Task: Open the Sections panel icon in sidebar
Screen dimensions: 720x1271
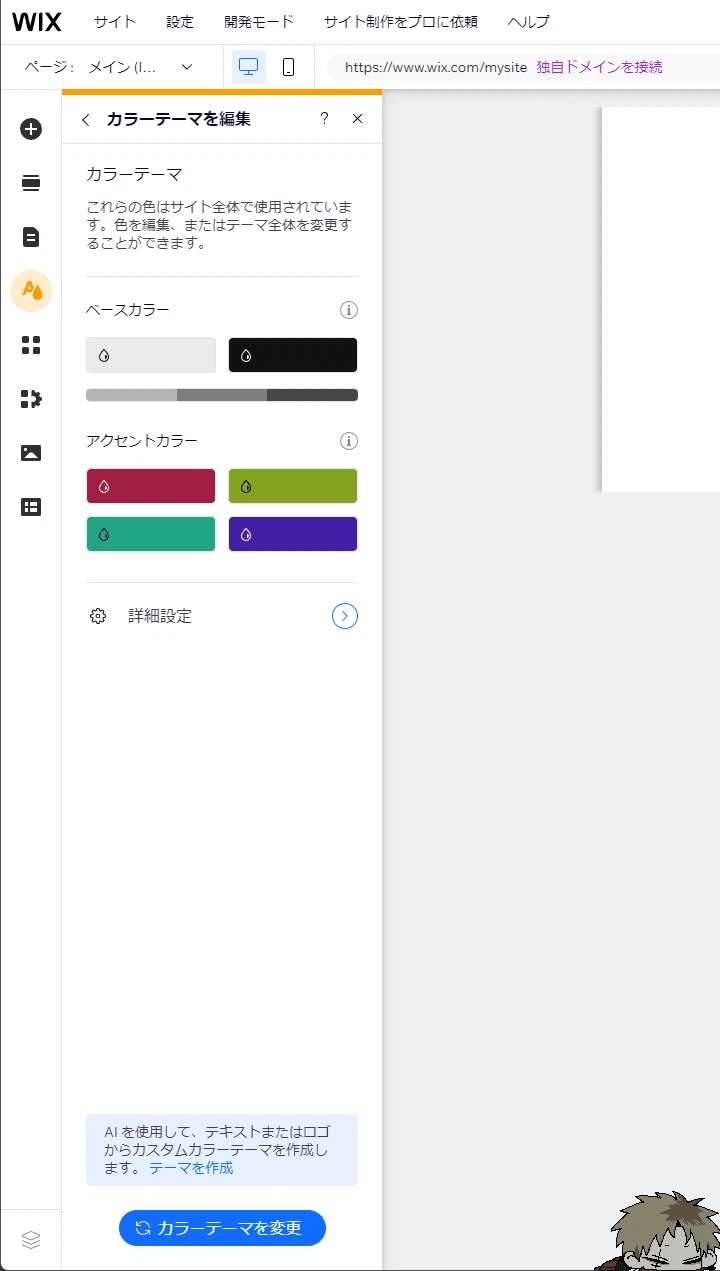Action: point(31,183)
